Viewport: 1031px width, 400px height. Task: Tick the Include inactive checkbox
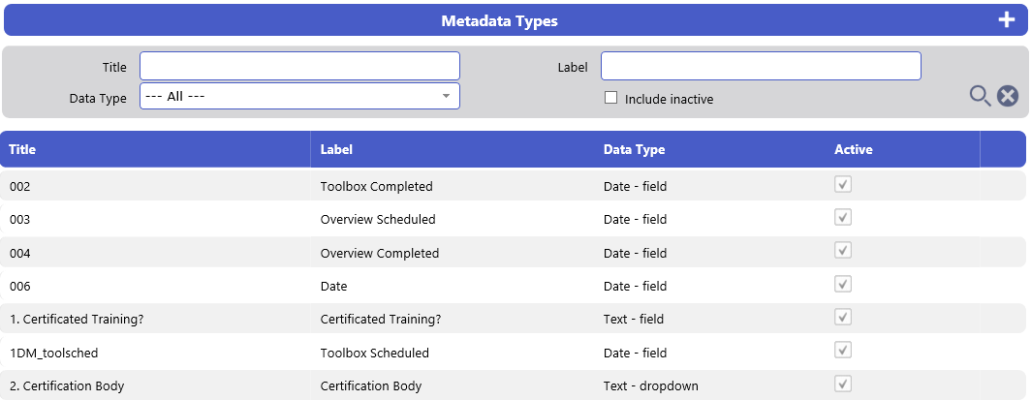tap(611, 97)
